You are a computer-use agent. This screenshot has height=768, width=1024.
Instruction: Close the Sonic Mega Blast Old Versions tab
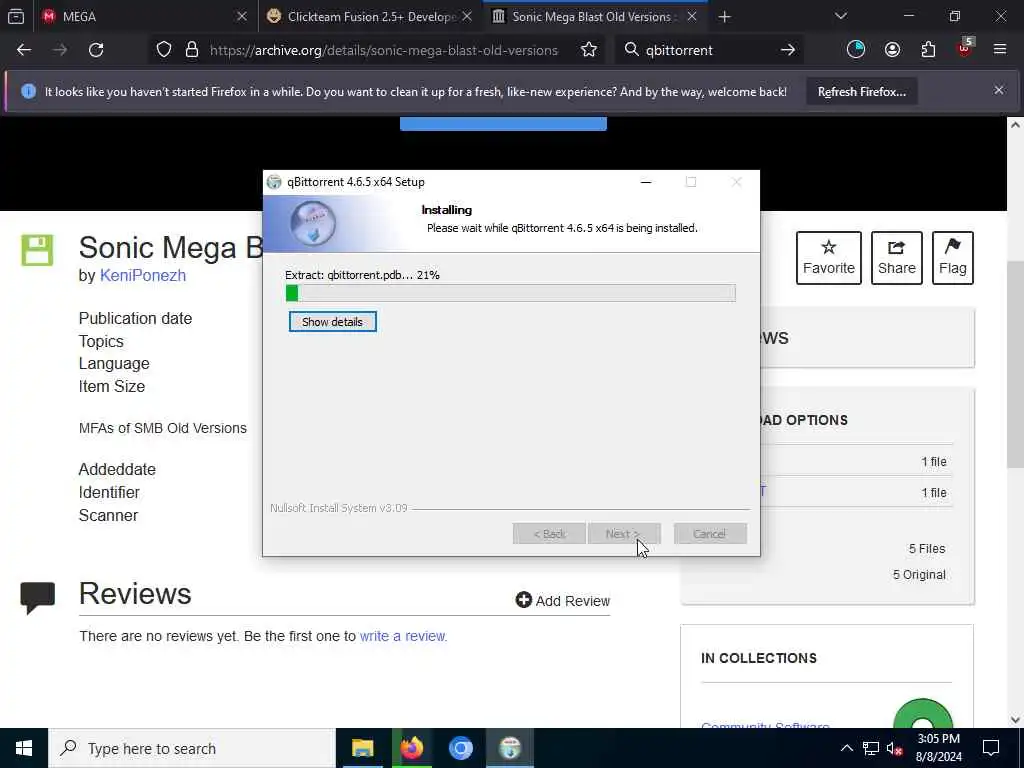click(692, 16)
